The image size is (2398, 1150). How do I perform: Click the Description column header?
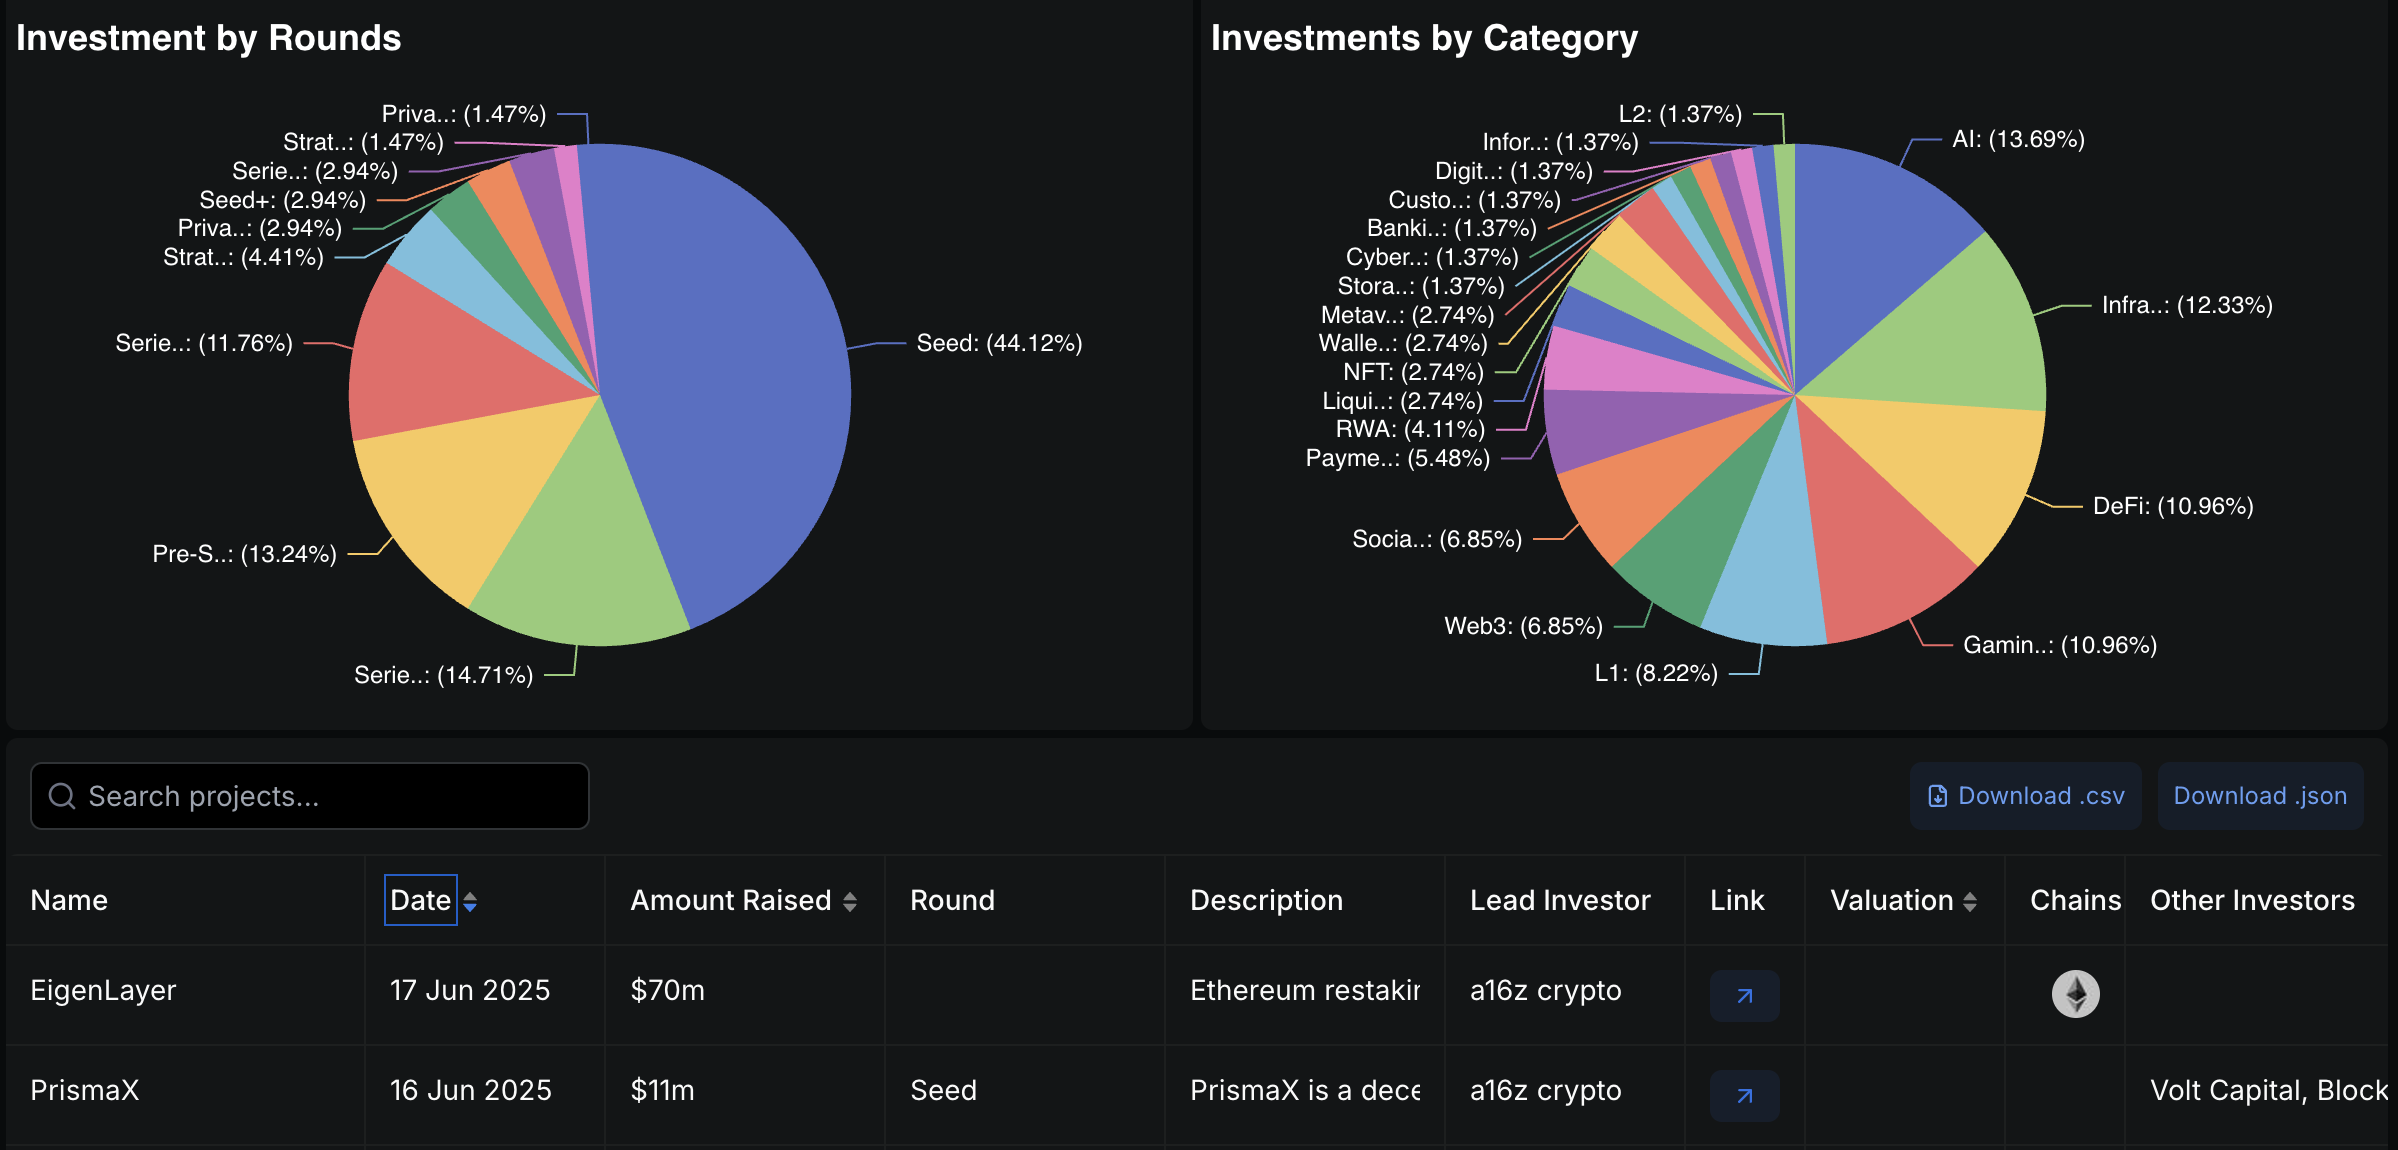click(1266, 900)
